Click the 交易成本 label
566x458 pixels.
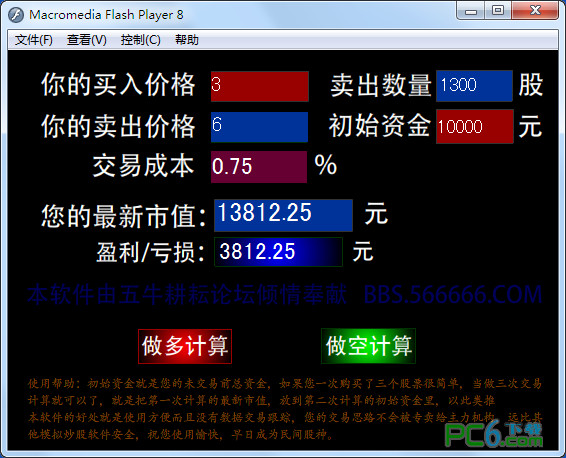pos(144,166)
